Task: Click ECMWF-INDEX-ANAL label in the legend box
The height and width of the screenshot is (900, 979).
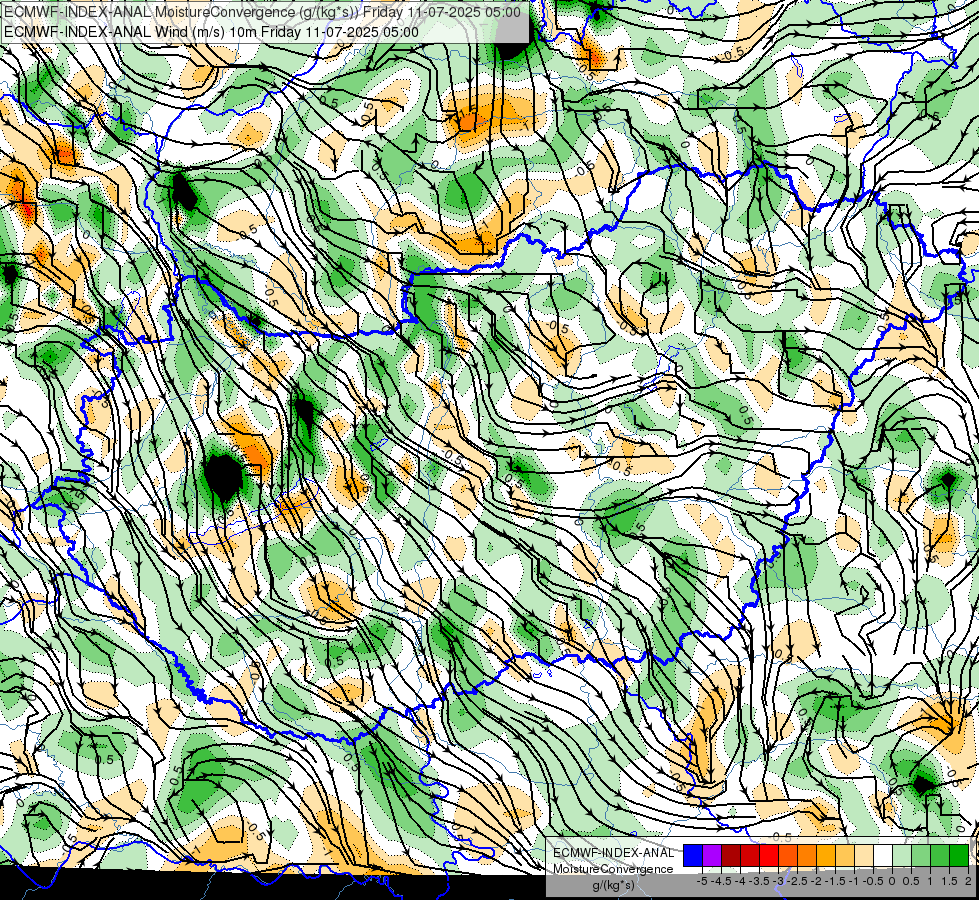Action: [x=614, y=853]
